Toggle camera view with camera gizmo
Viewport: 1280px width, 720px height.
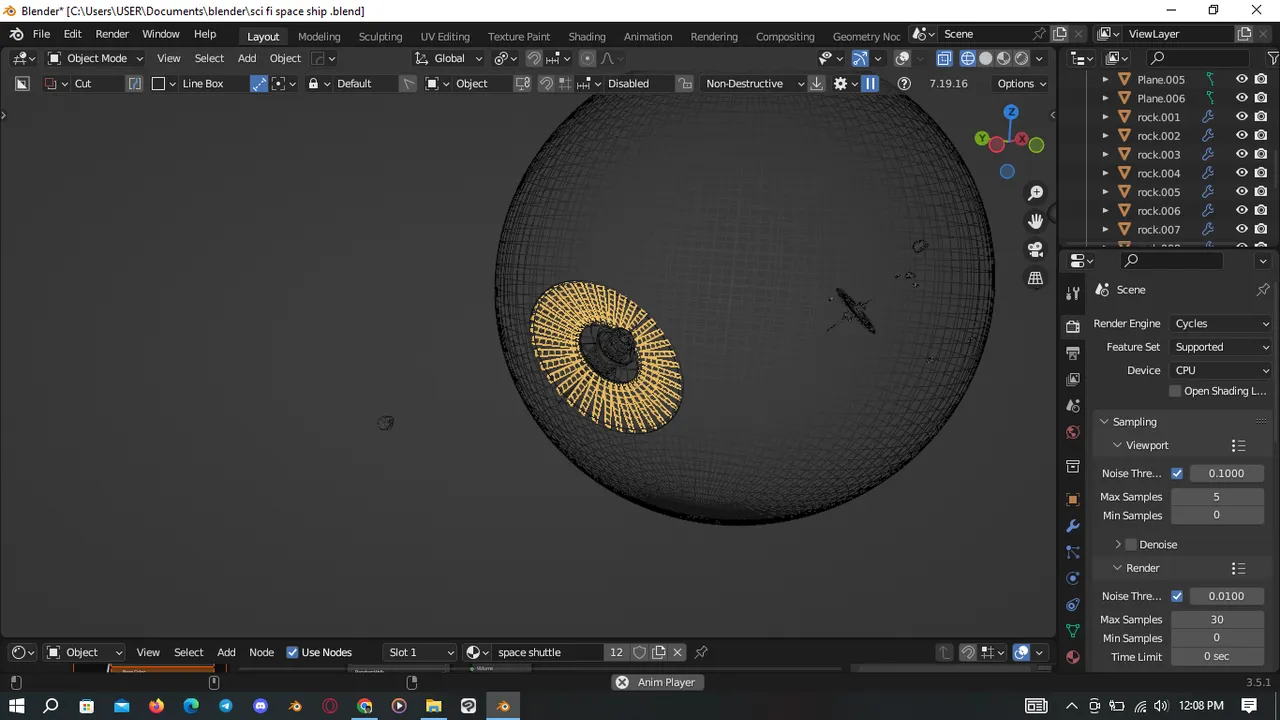[1036, 249]
